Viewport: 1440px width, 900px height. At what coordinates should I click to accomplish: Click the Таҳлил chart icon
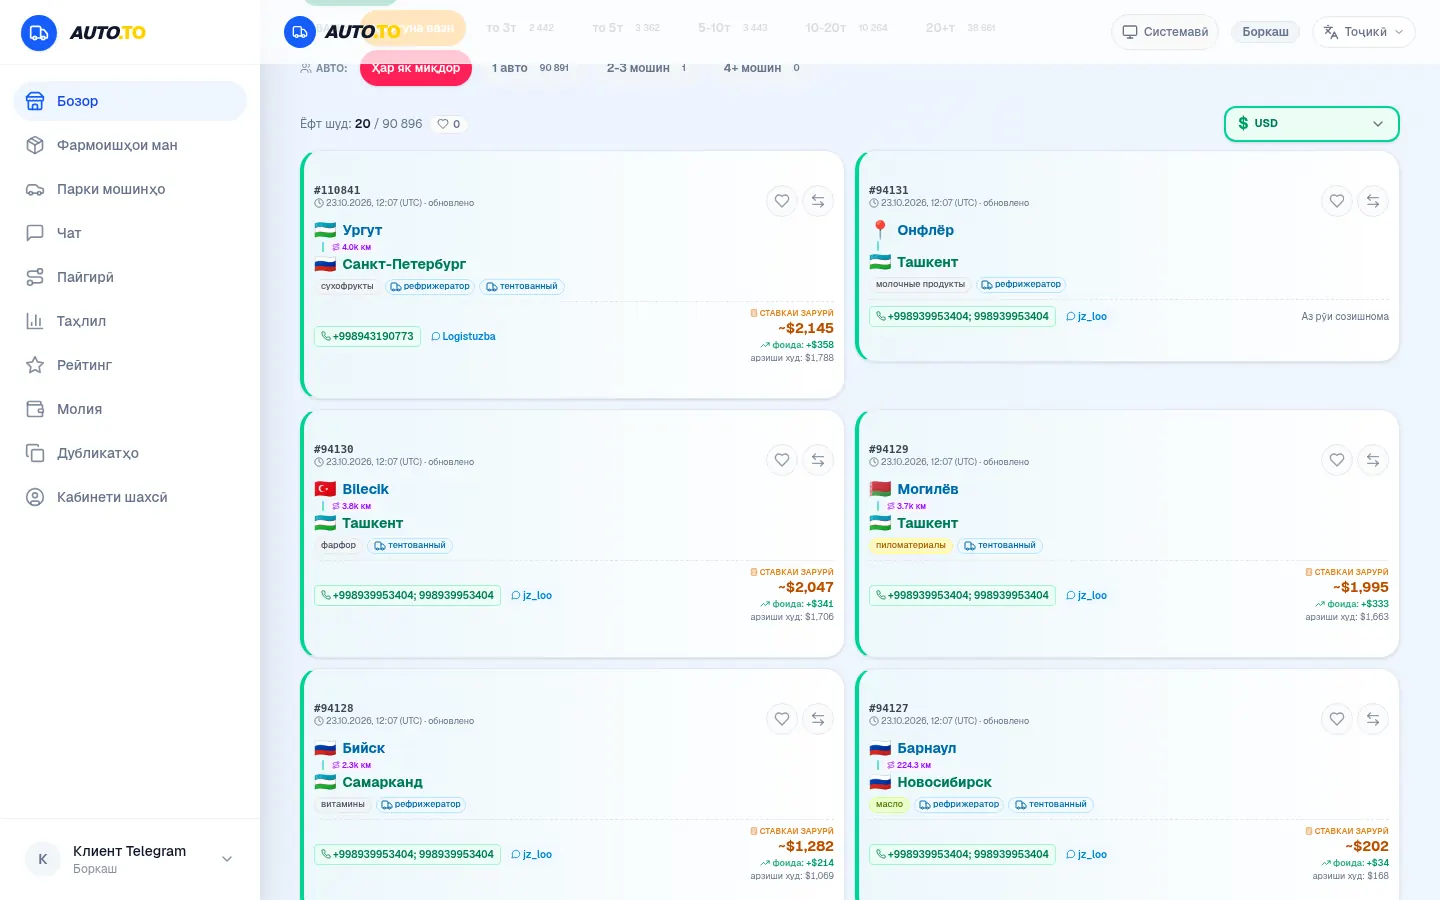(35, 321)
